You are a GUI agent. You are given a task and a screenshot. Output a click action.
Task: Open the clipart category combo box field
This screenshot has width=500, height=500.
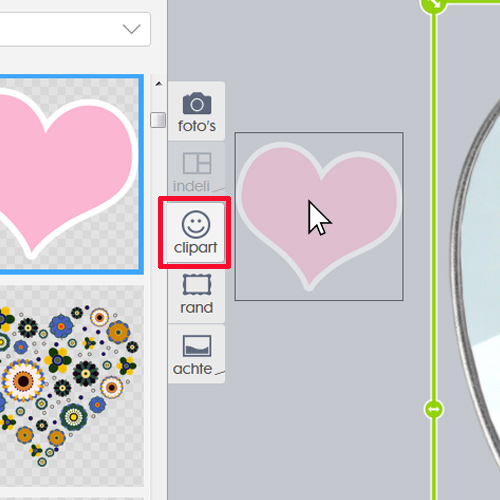pyautogui.click(x=75, y=29)
